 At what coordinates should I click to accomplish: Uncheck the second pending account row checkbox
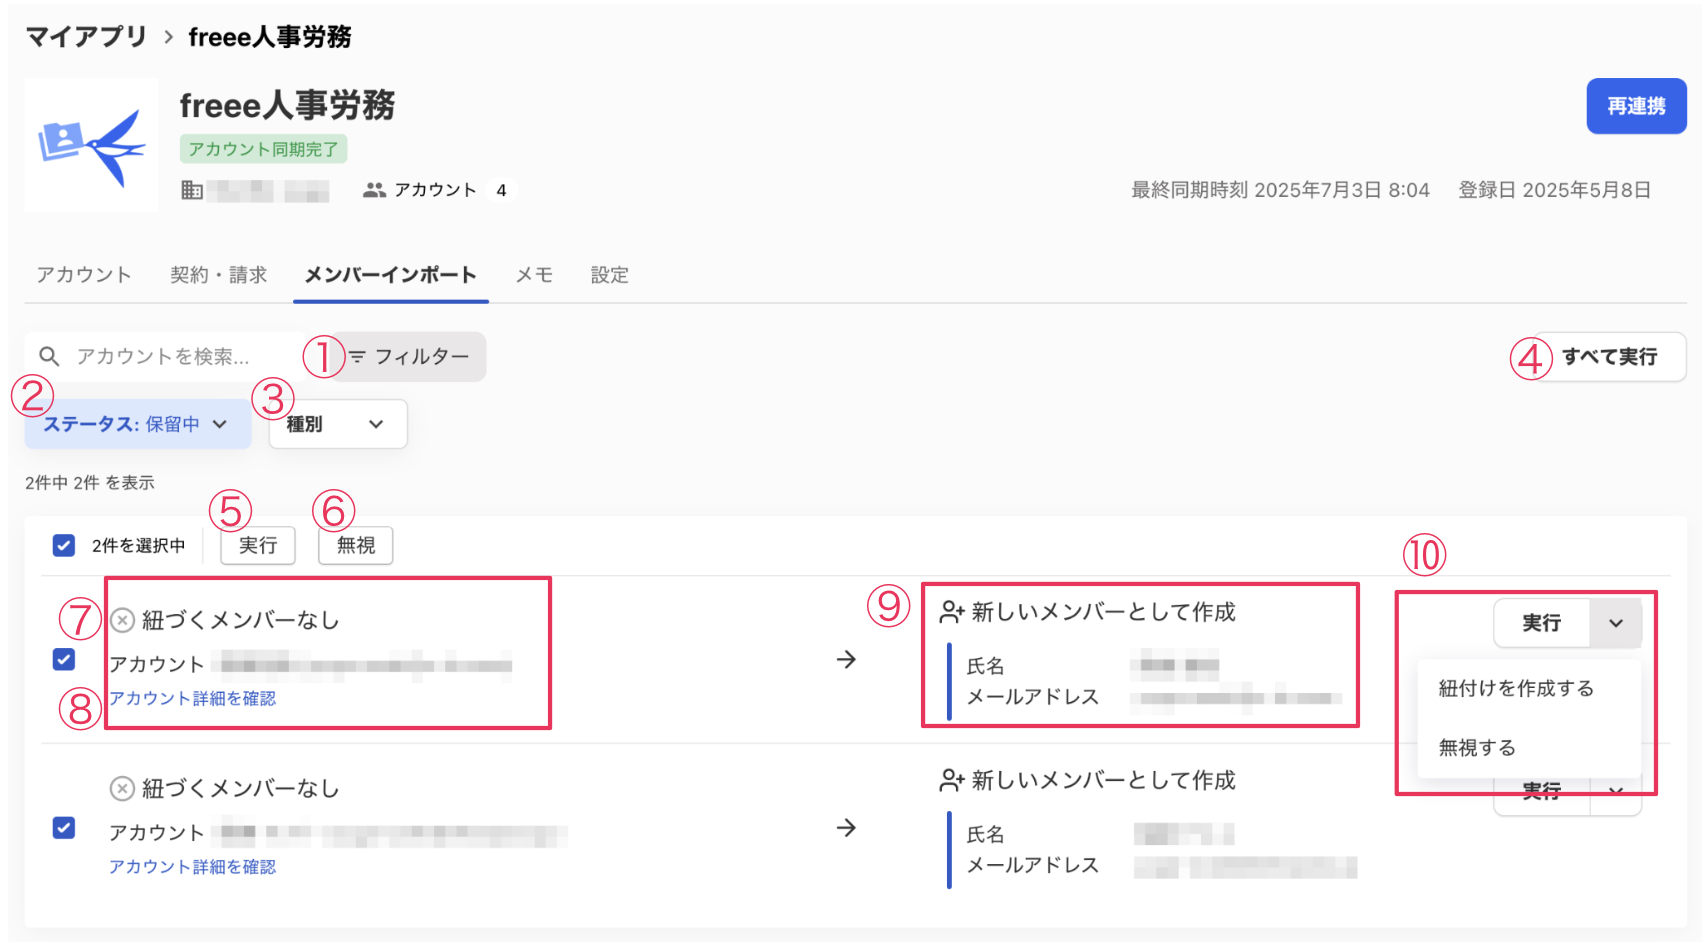coord(64,827)
